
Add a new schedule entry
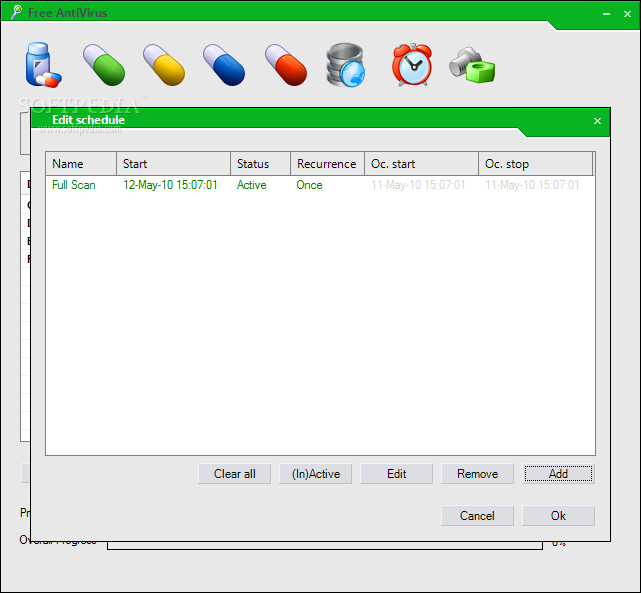pyautogui.click(x=558, y=474)
